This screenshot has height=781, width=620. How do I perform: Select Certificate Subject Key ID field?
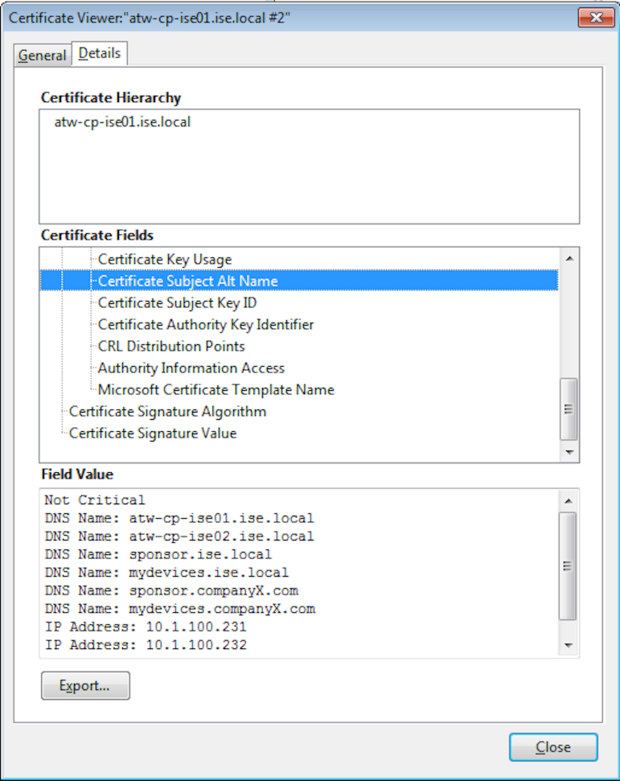click(177, 303)
